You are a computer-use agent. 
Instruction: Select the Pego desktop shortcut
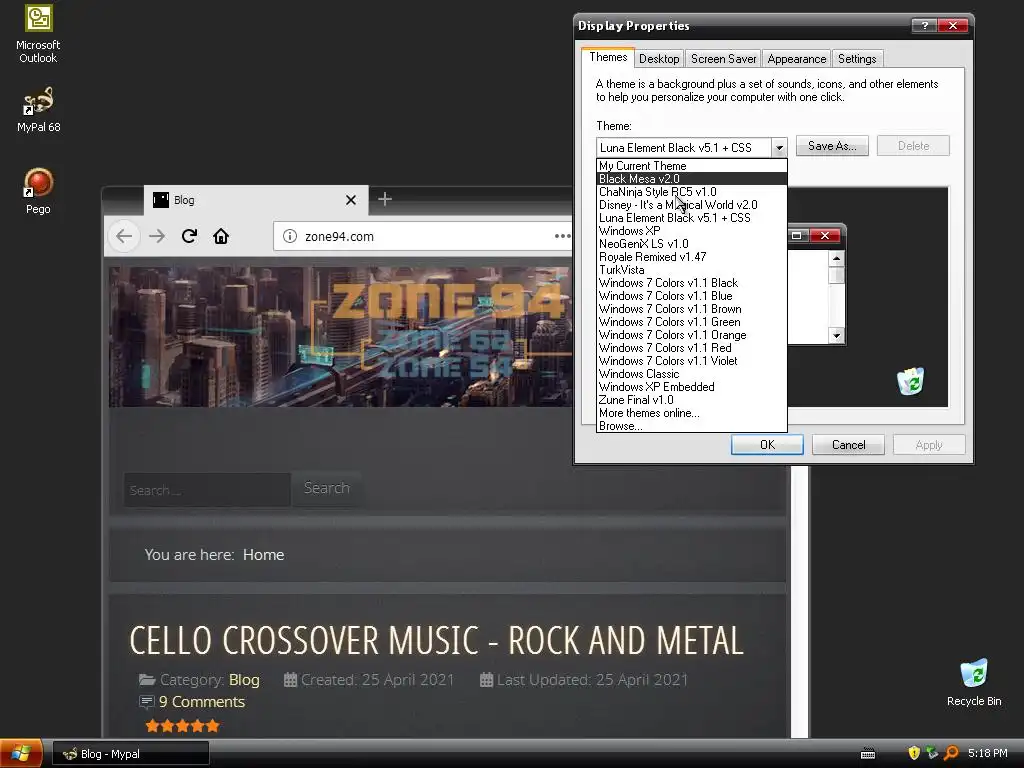click(x=38, y=191)
